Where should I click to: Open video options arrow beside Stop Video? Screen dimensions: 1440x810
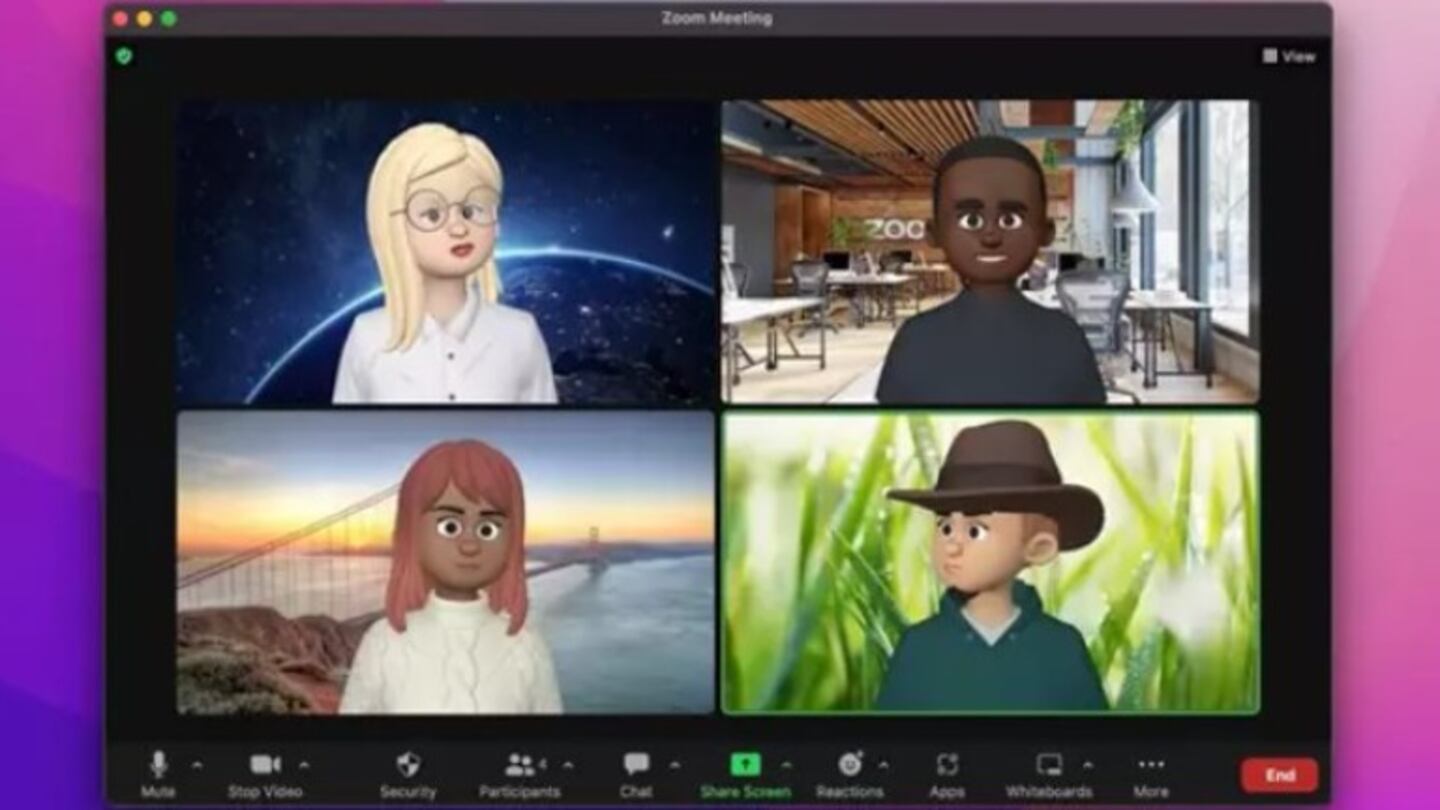(304, 765)
